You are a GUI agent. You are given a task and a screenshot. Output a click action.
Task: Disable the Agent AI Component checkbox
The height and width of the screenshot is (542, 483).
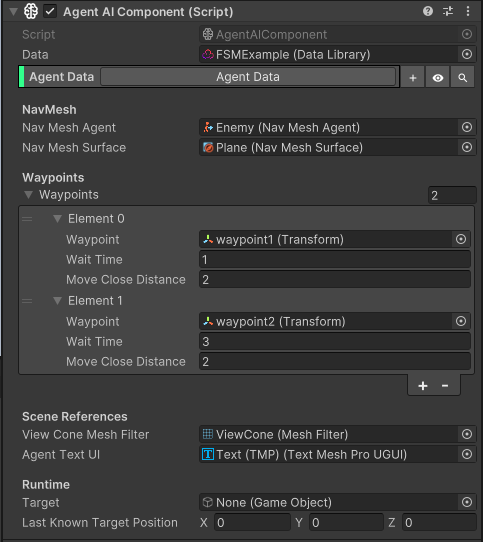[50, 11]
